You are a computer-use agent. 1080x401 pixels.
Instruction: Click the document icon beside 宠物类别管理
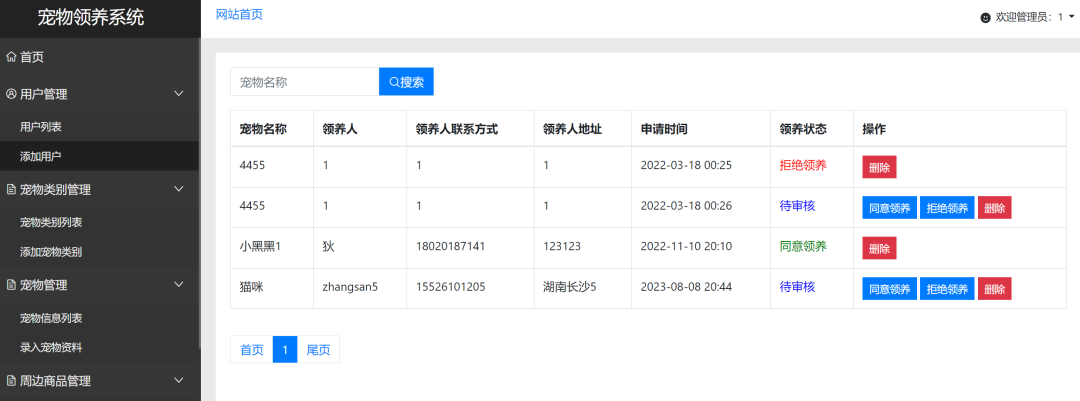click(11, 189)
